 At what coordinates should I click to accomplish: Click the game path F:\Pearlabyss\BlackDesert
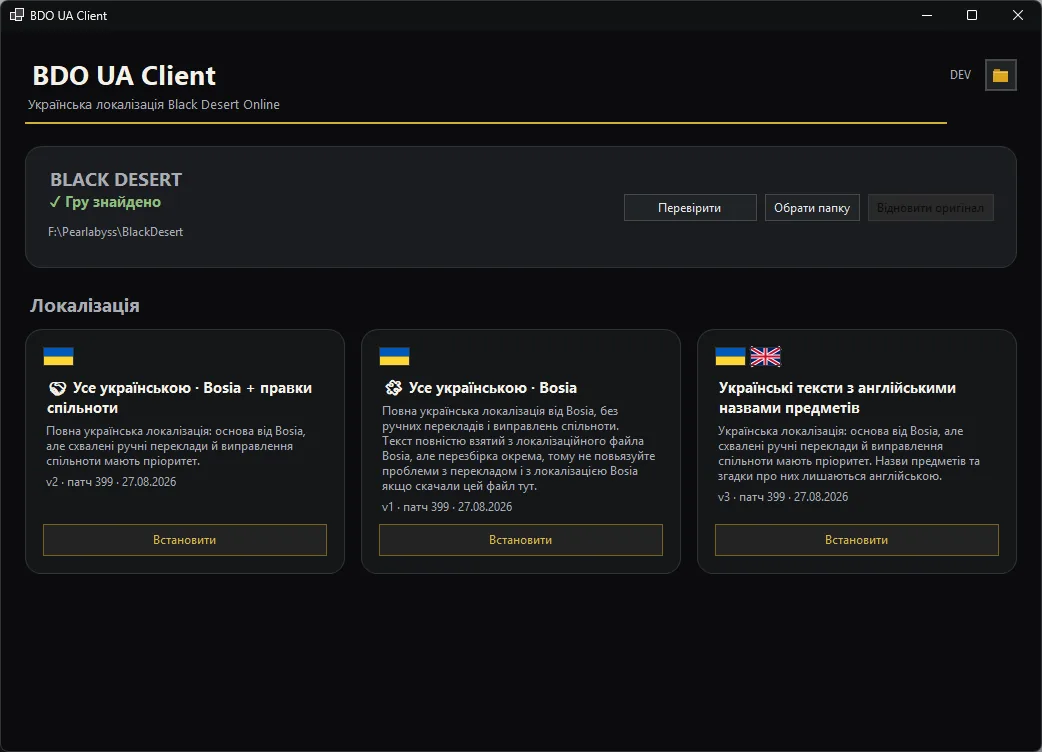pos(116,232)
